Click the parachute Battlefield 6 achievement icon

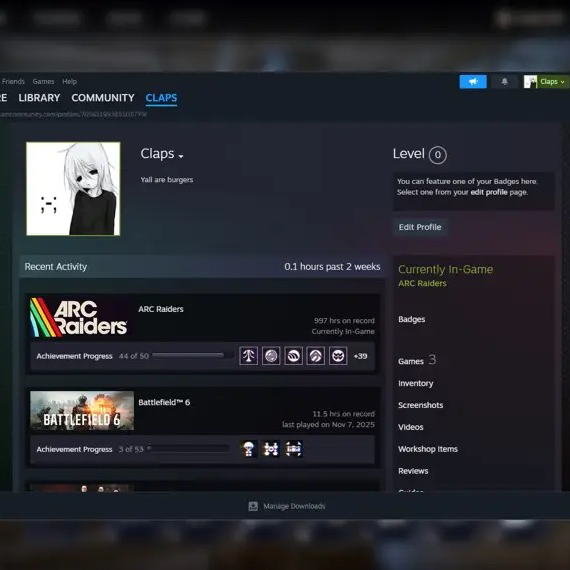point(249,449)
